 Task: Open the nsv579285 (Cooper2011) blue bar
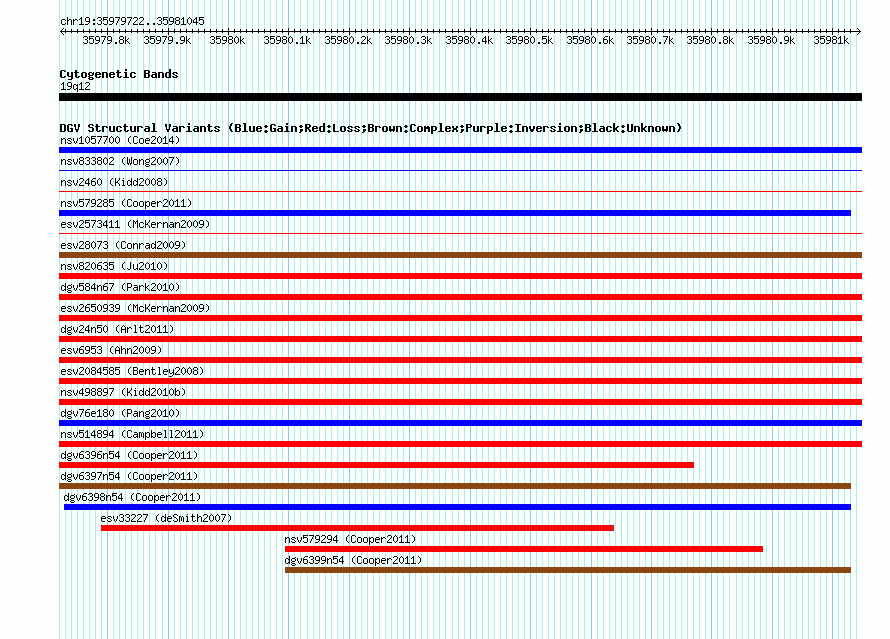pos(455,213)
